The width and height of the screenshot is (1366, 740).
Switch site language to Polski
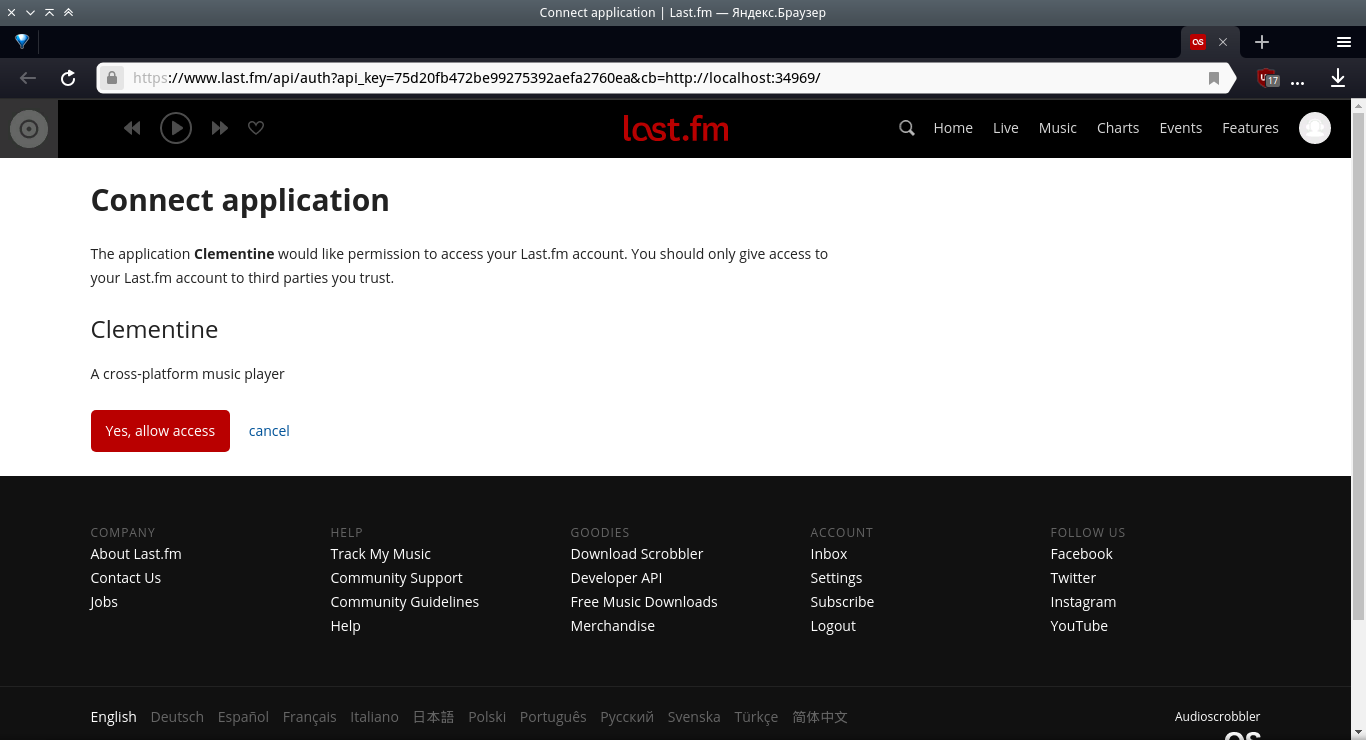487,717
